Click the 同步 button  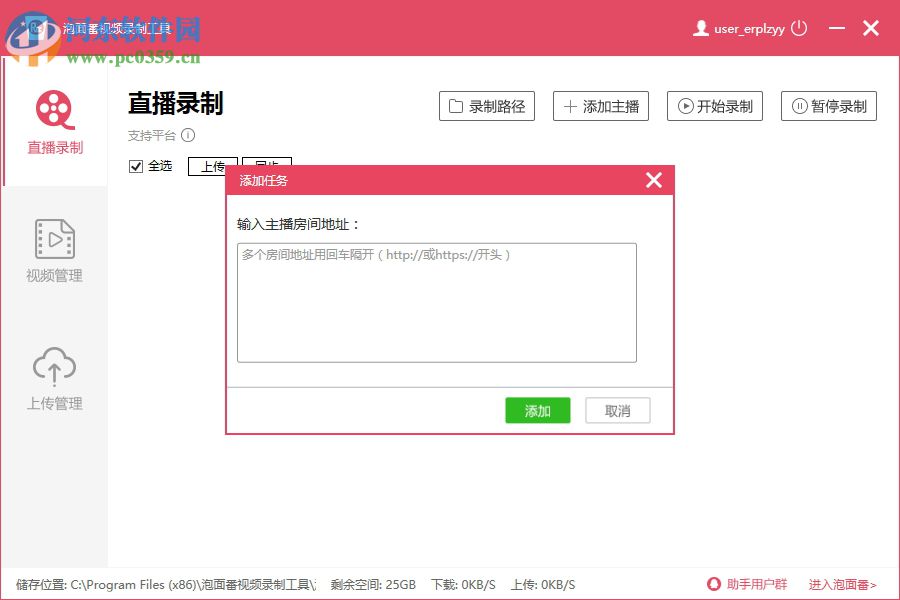[x=268, y=166]
